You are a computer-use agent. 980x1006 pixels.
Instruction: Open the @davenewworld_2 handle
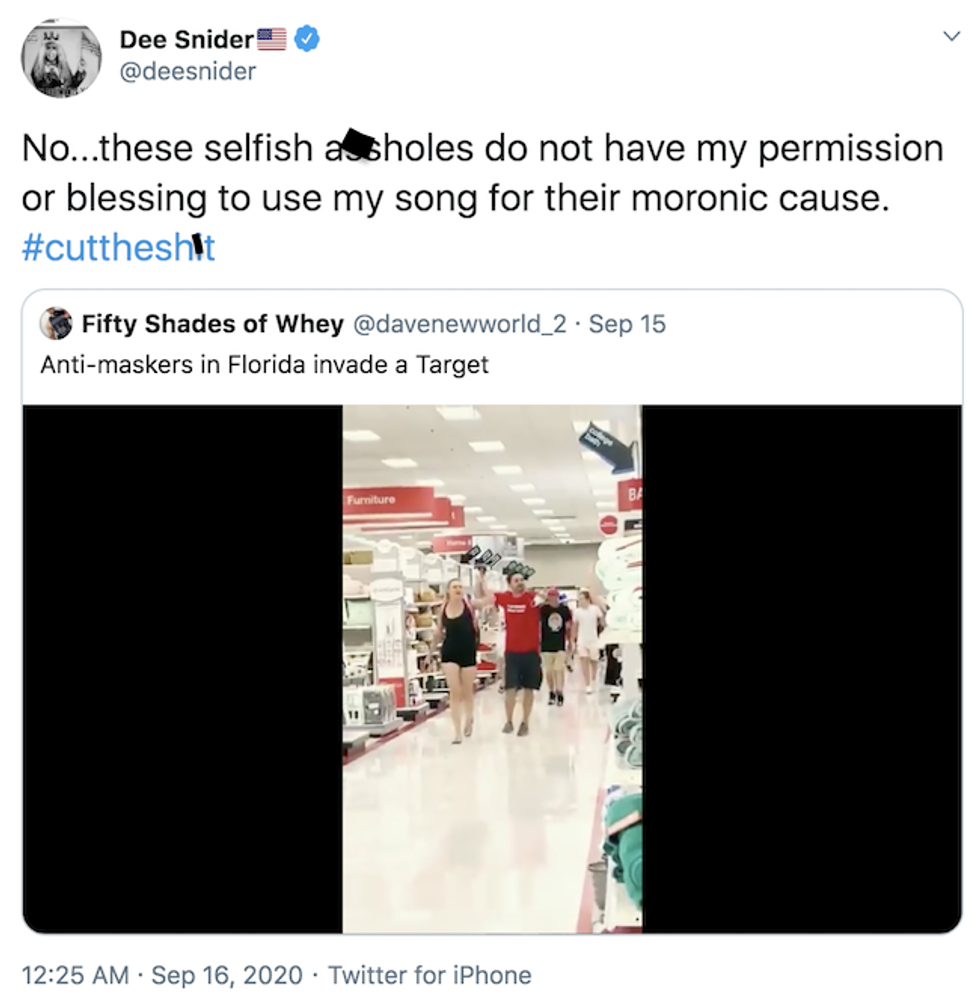[x=463, y=324]
